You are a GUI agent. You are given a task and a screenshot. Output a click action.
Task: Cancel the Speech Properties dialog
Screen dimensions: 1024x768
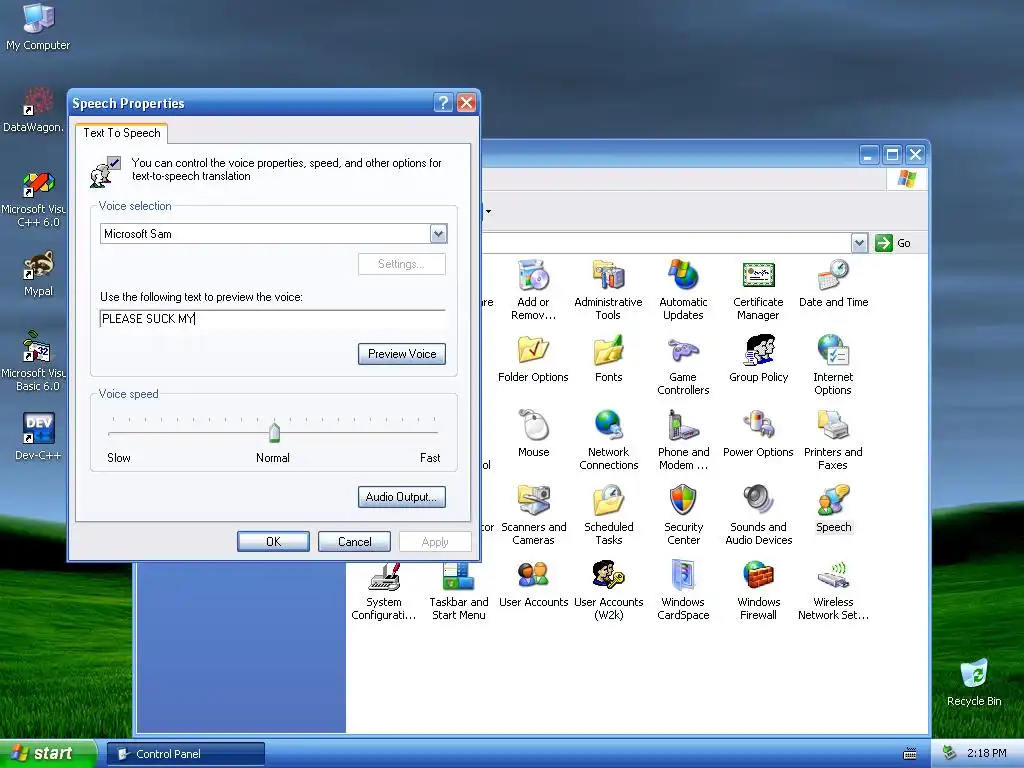(354, 541)
